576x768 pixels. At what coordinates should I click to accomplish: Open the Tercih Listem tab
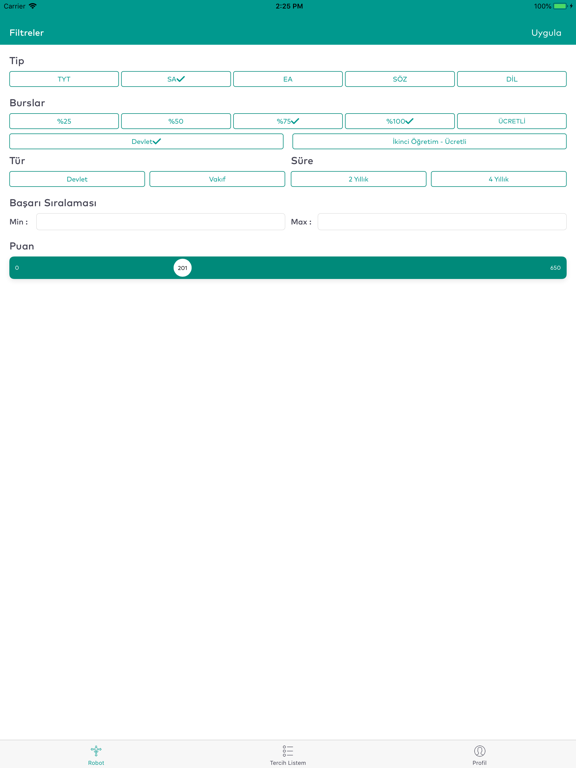click(288, 755)
